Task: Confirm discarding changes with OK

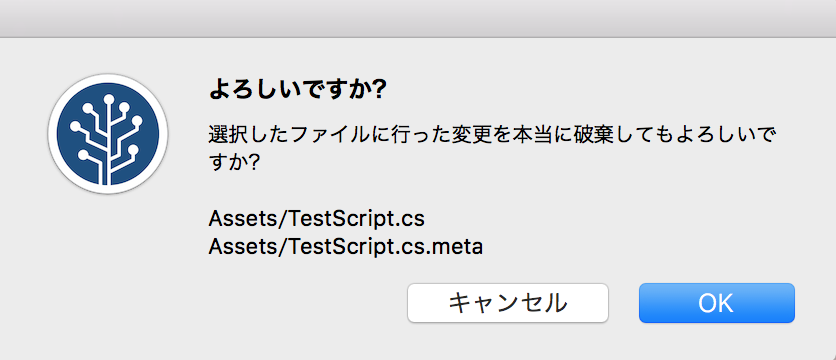Action: pyautogui.click(x=717, y=303)
